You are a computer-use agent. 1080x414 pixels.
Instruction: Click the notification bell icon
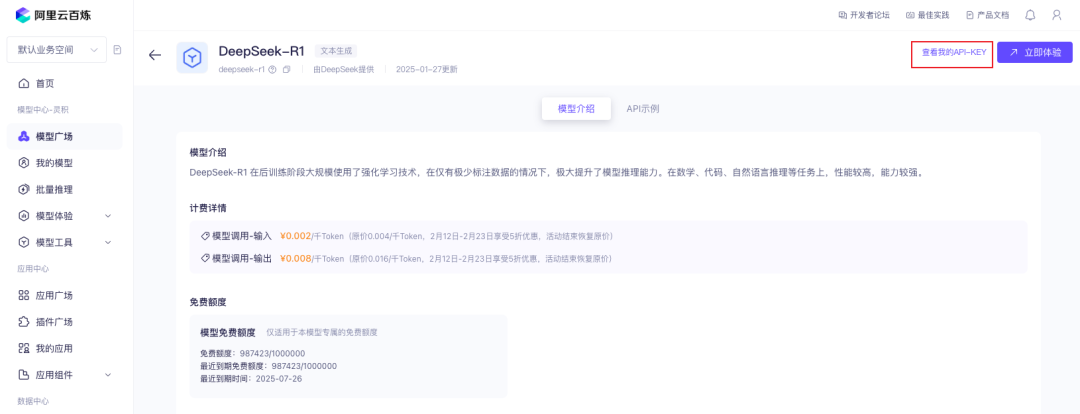pyautogui.click(x=1030, y=14)
